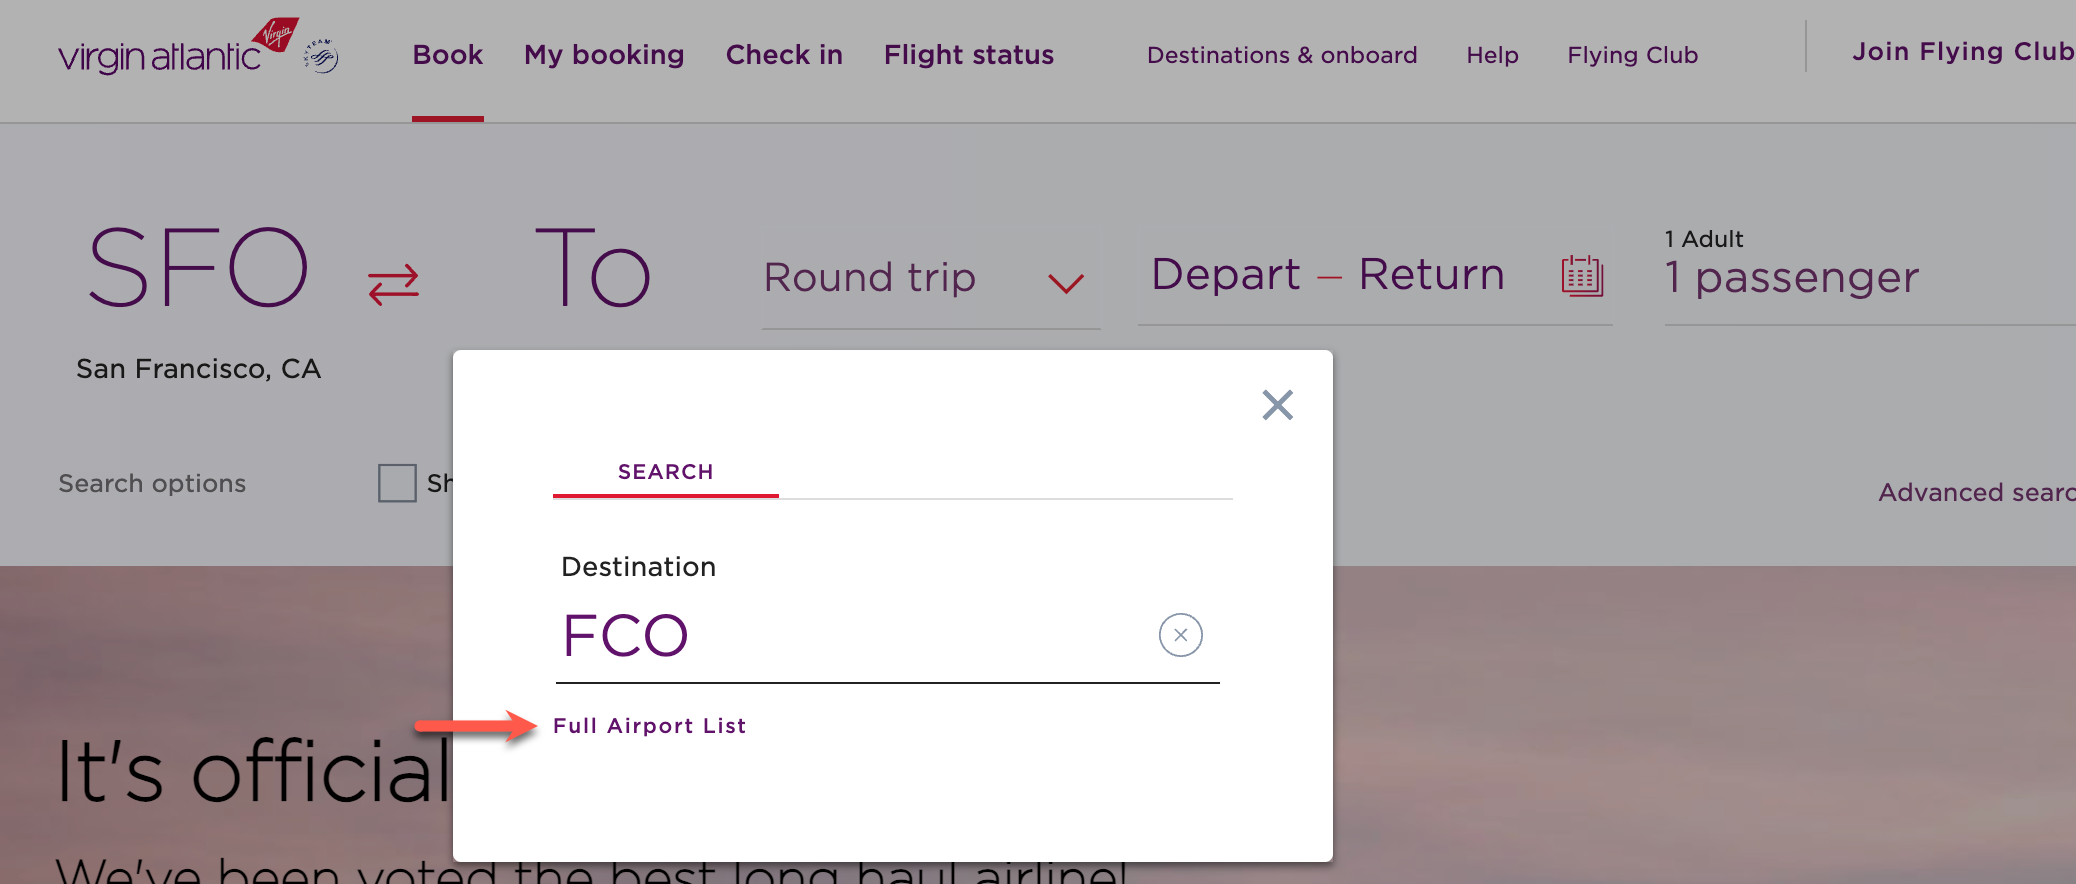Open the calendar icon next to dates
Viewport: 2076px width, 884px height.
(1582, 278)
